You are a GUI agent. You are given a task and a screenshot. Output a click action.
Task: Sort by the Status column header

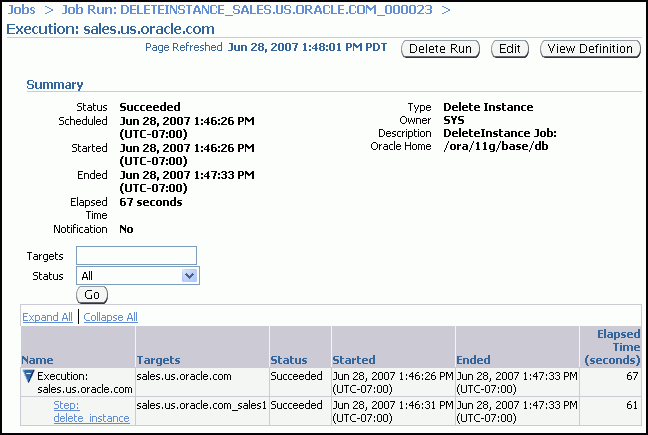click(x=289, y=360)
